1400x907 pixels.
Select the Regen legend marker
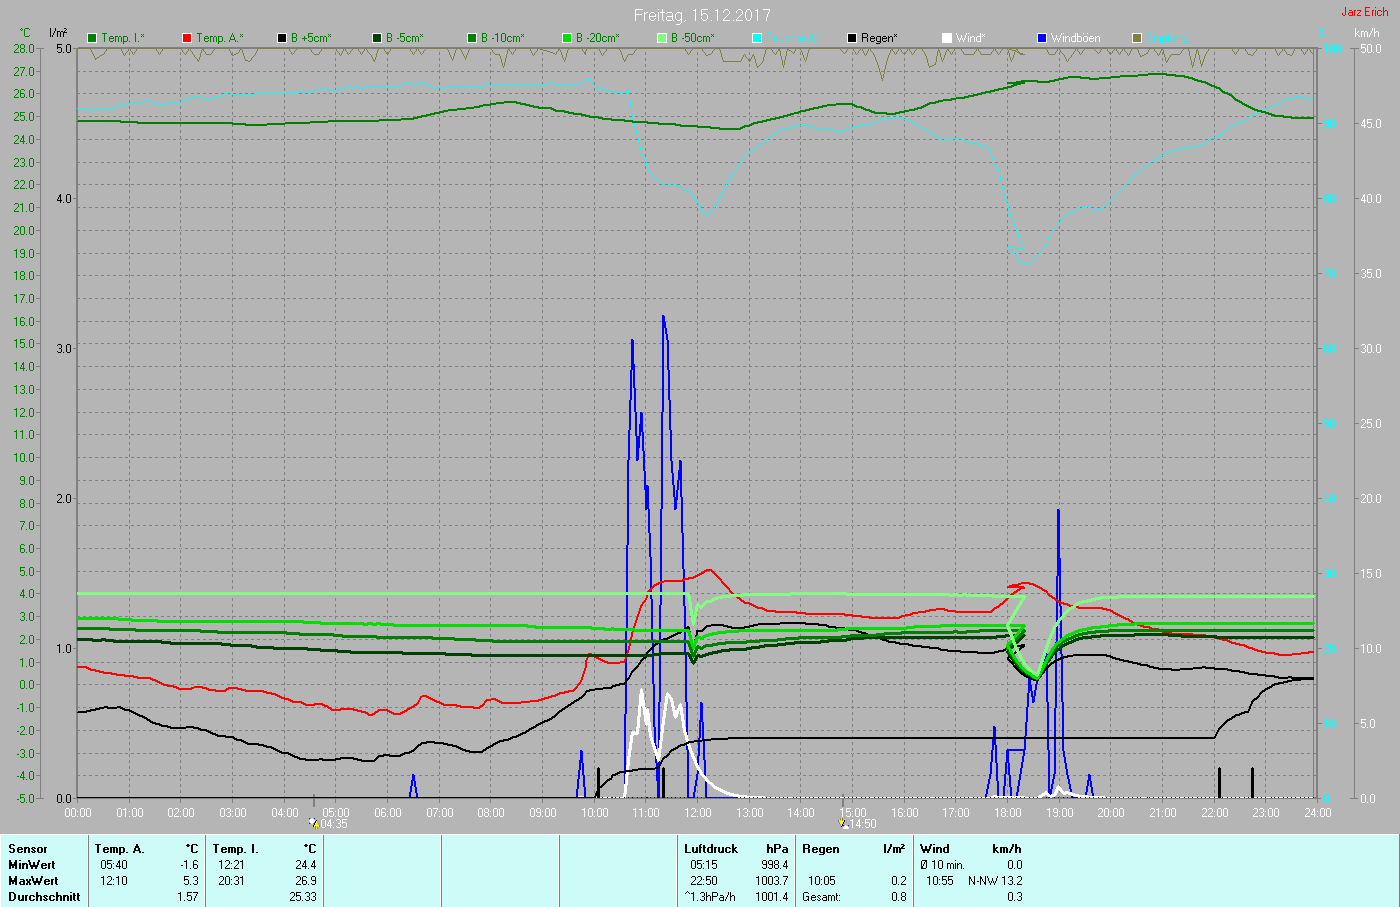[852, 38]
